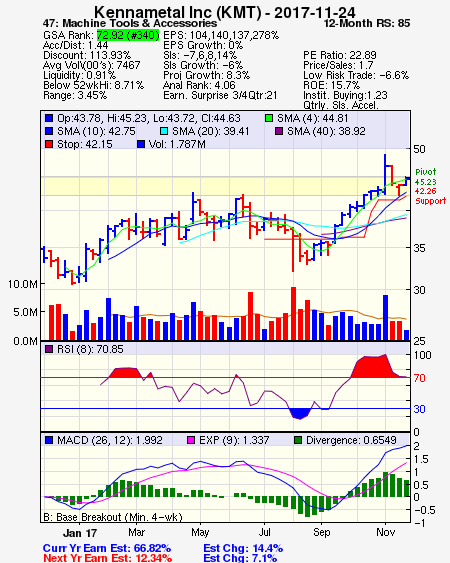Screen dimensions: 450x563
Task: Click the Stop: 42.15 legend text
Action: 85,144
